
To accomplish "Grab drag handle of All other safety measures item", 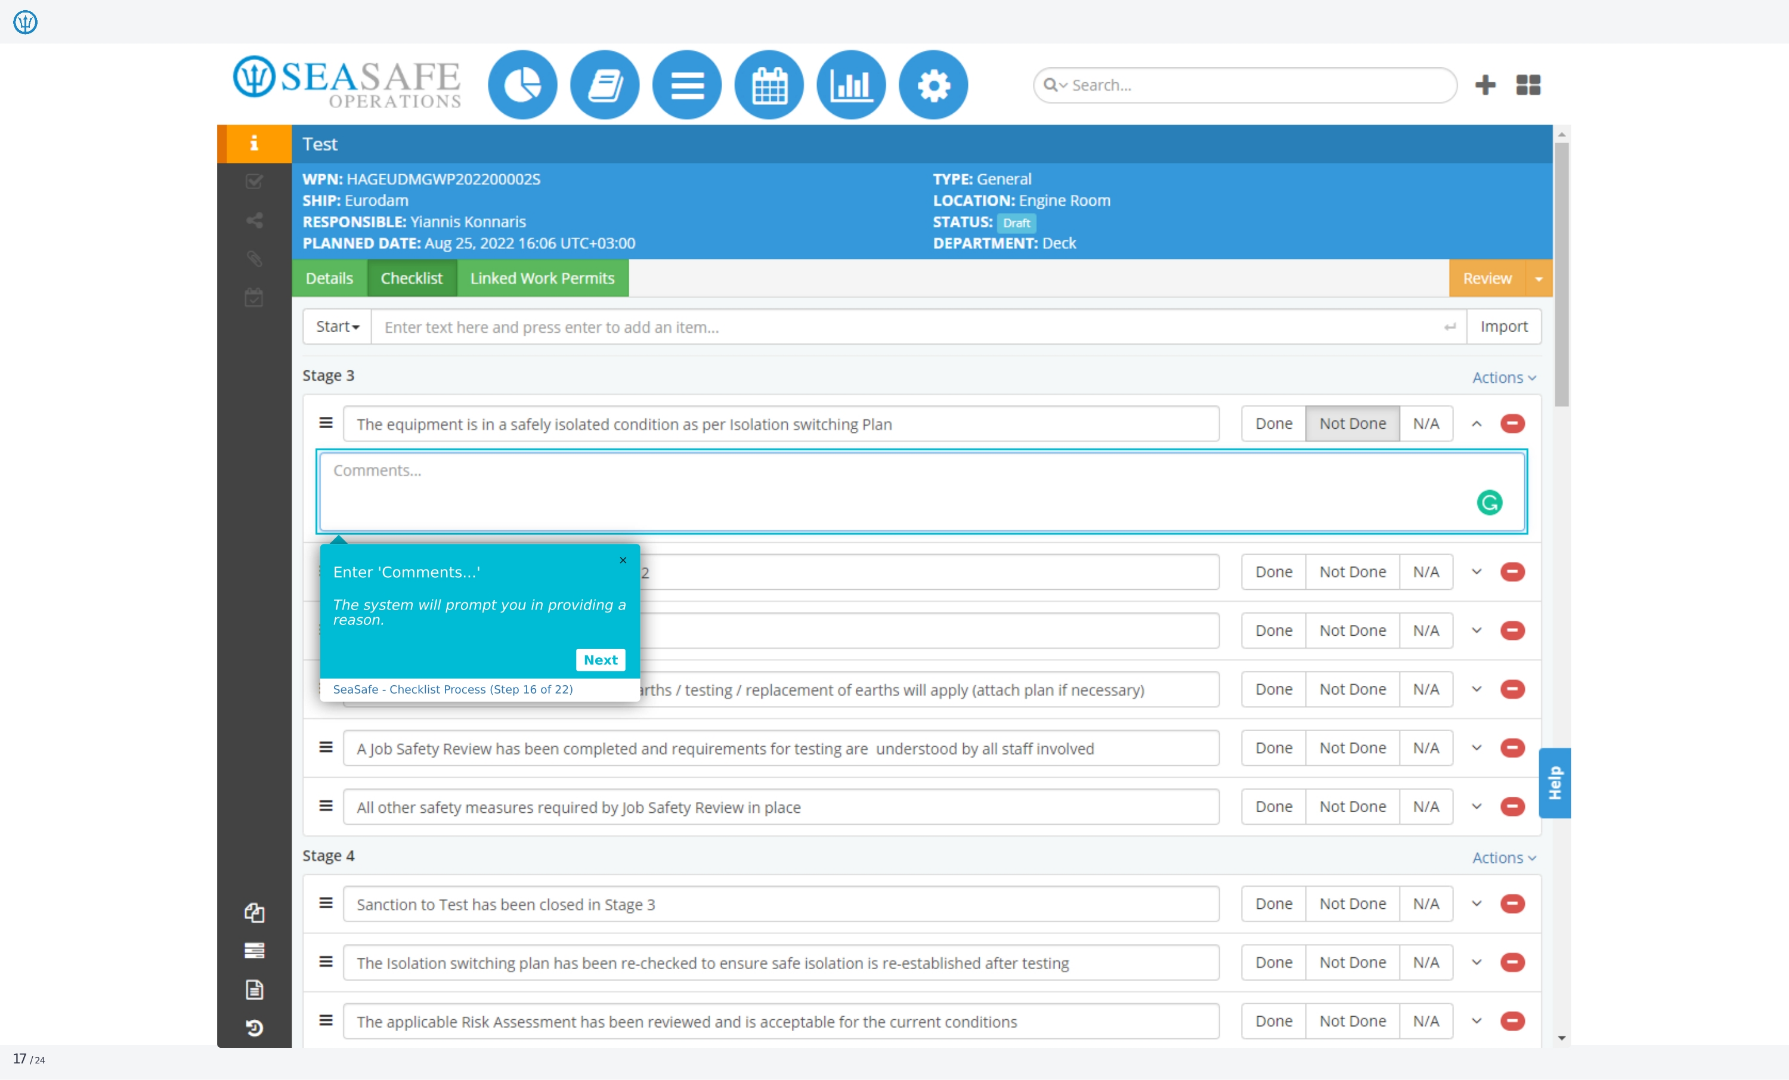I will coord(326,806).
